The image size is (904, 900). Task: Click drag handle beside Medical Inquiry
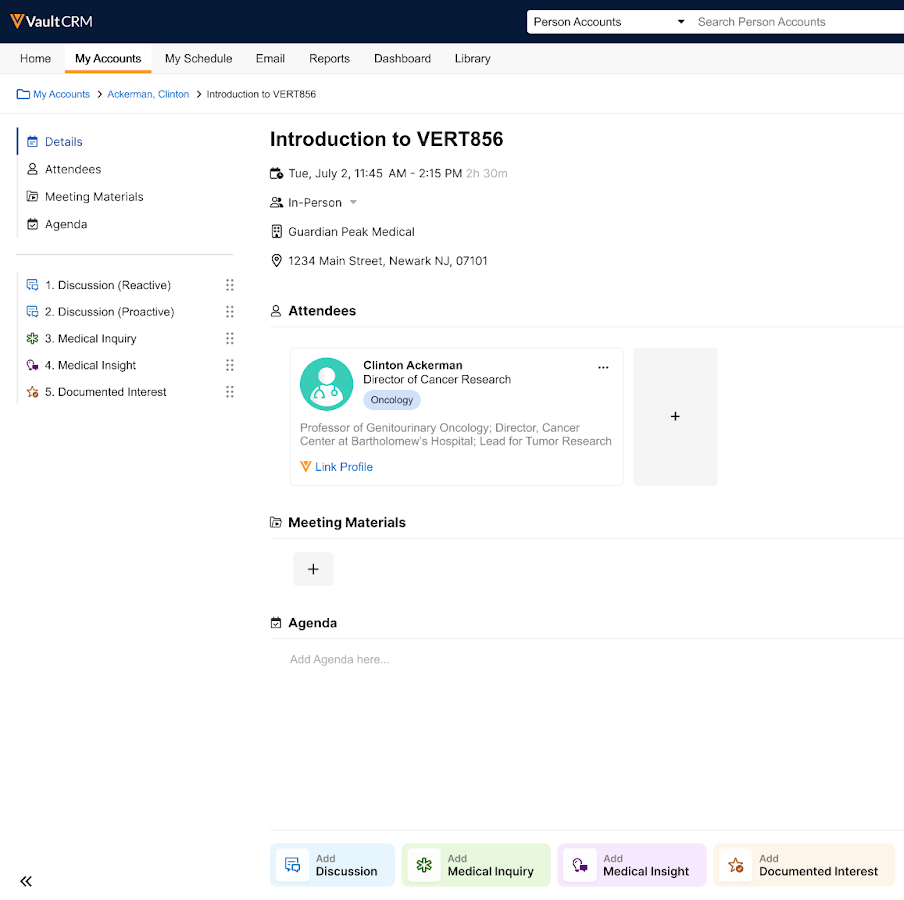pos(230,339)
